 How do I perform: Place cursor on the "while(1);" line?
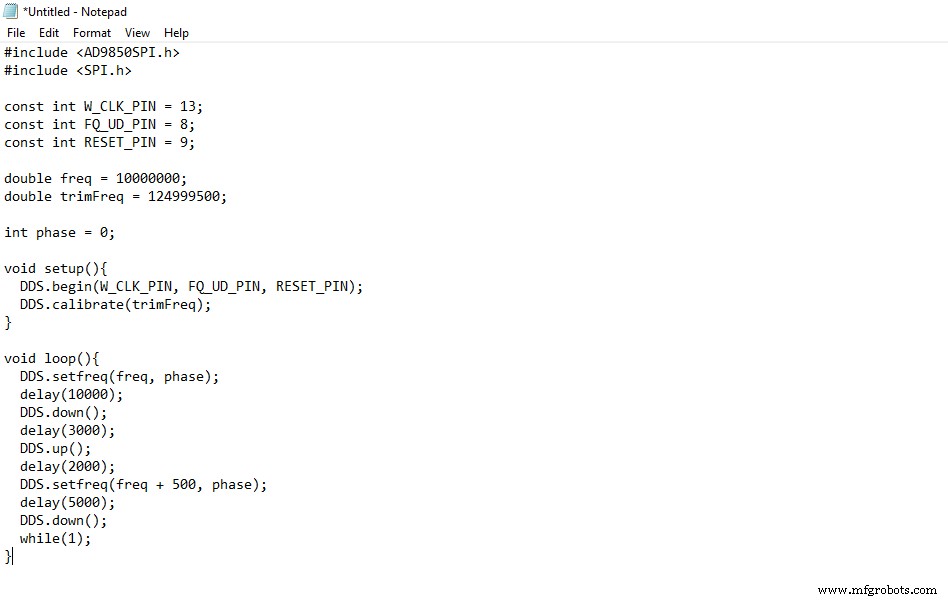(x=56, y=538)
